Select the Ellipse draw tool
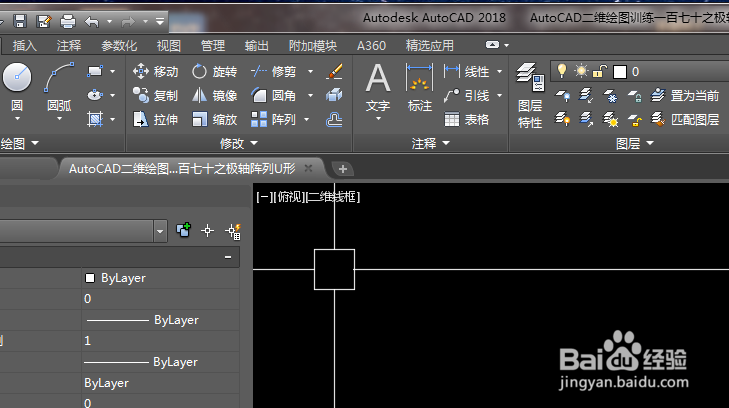 tap(95, 95)
